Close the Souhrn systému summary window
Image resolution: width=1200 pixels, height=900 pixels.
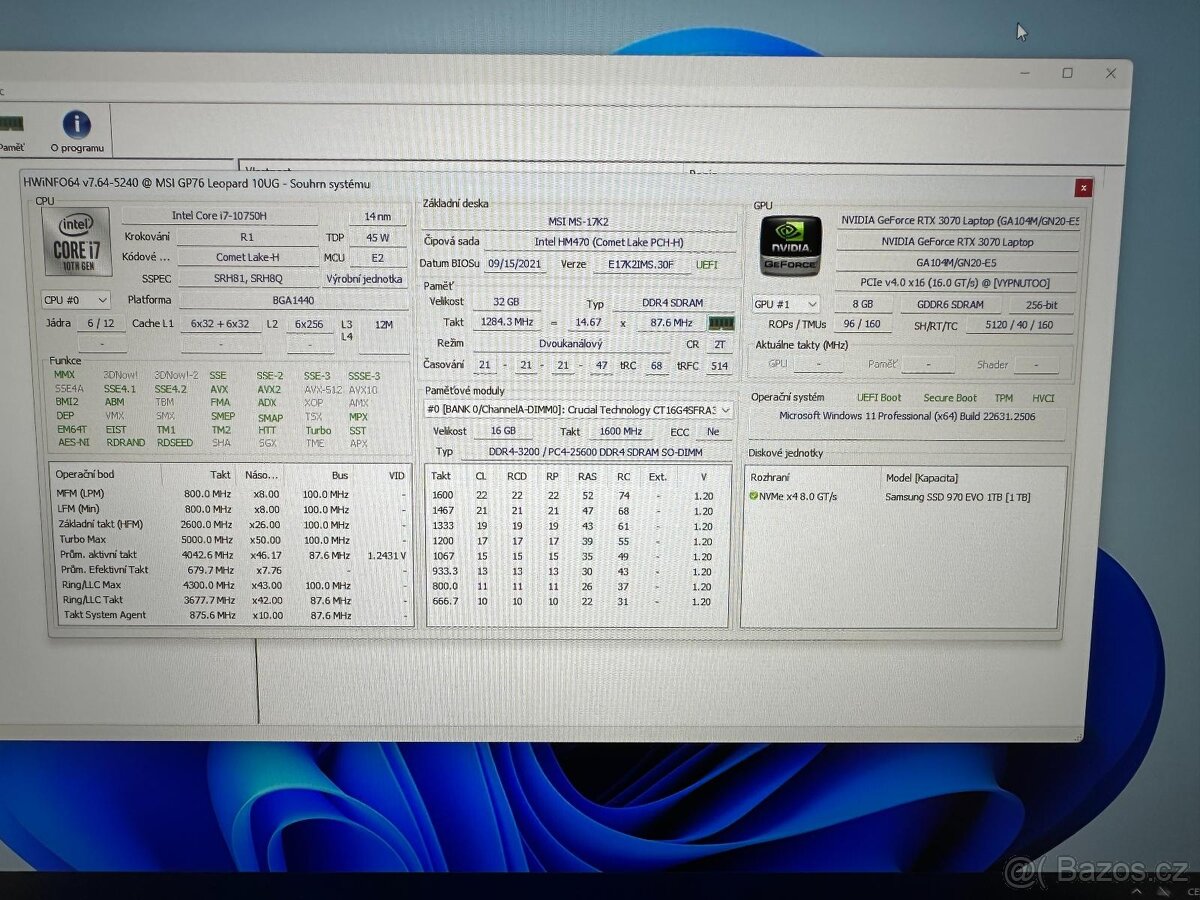tap(1083, 187)
